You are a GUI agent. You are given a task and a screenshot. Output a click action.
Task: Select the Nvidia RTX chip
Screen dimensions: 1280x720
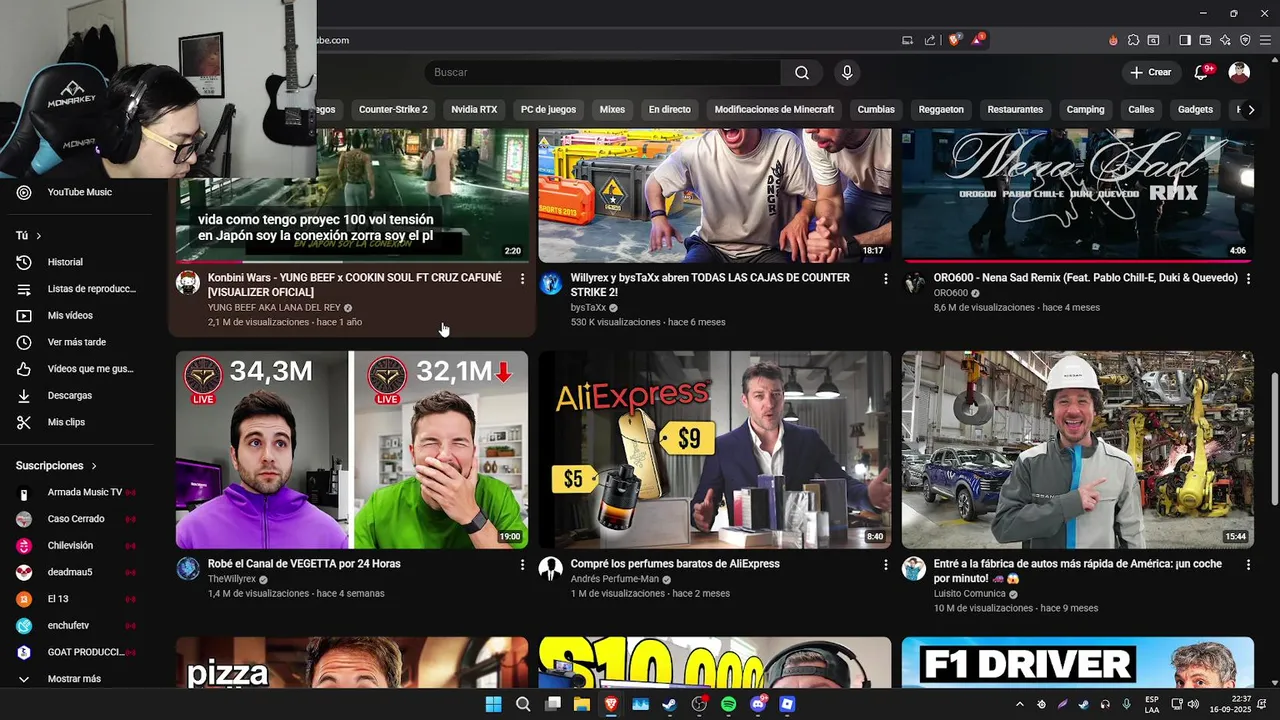(x=474, y=109)
